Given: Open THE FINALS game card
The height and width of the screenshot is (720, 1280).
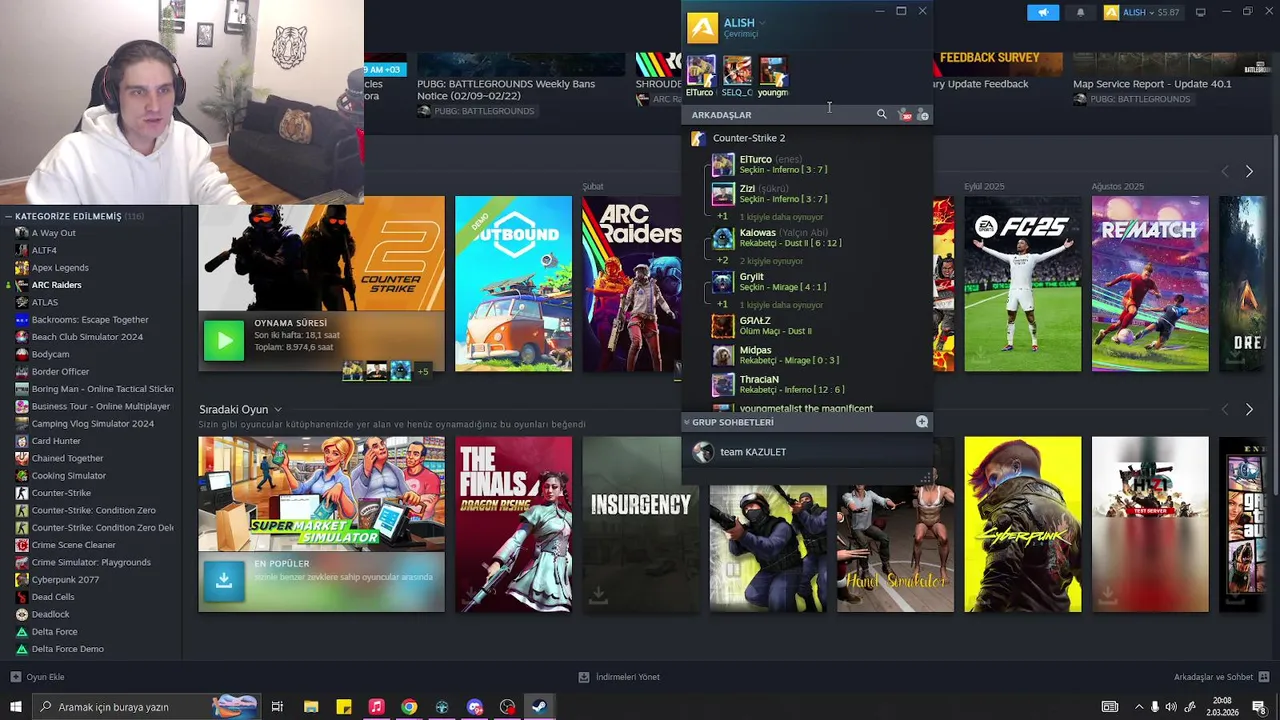Looking at the screenshot, I should point(513,524).
